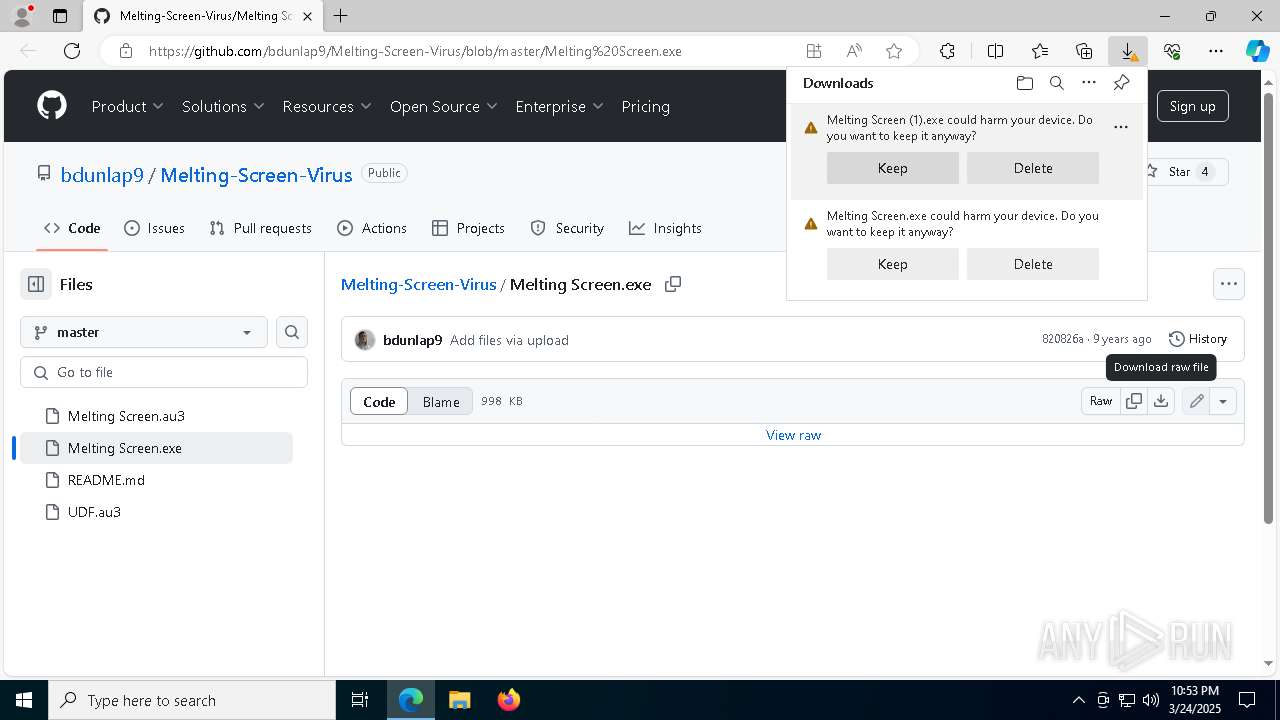Open File Explorer from the taskbar
Image resolution: width=1280 pixels, height=720 pixels.
(x=460, y=700)
